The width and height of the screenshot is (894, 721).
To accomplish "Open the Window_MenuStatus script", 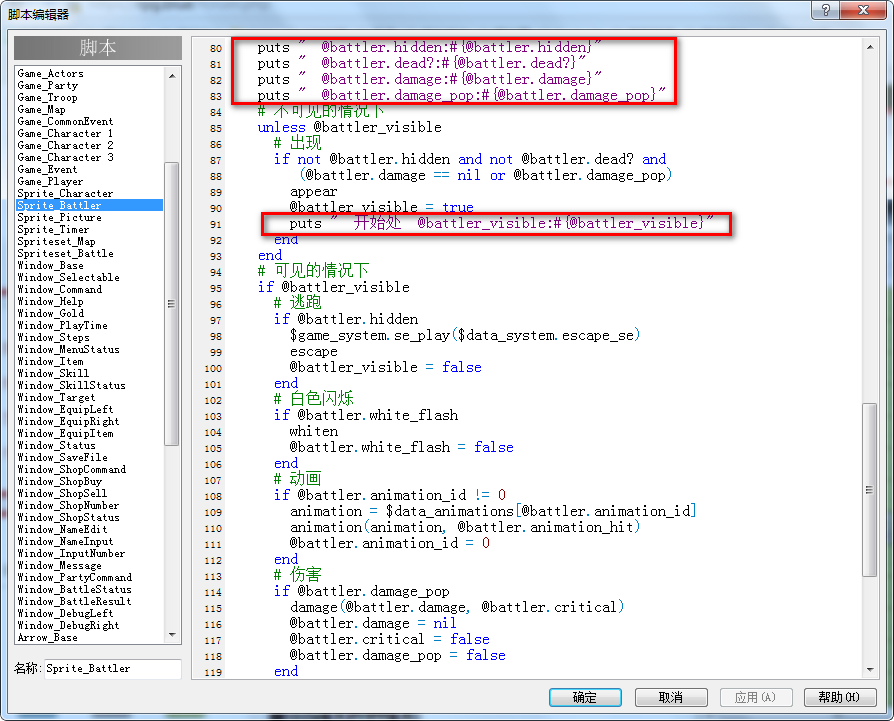I will pos(69,349).
